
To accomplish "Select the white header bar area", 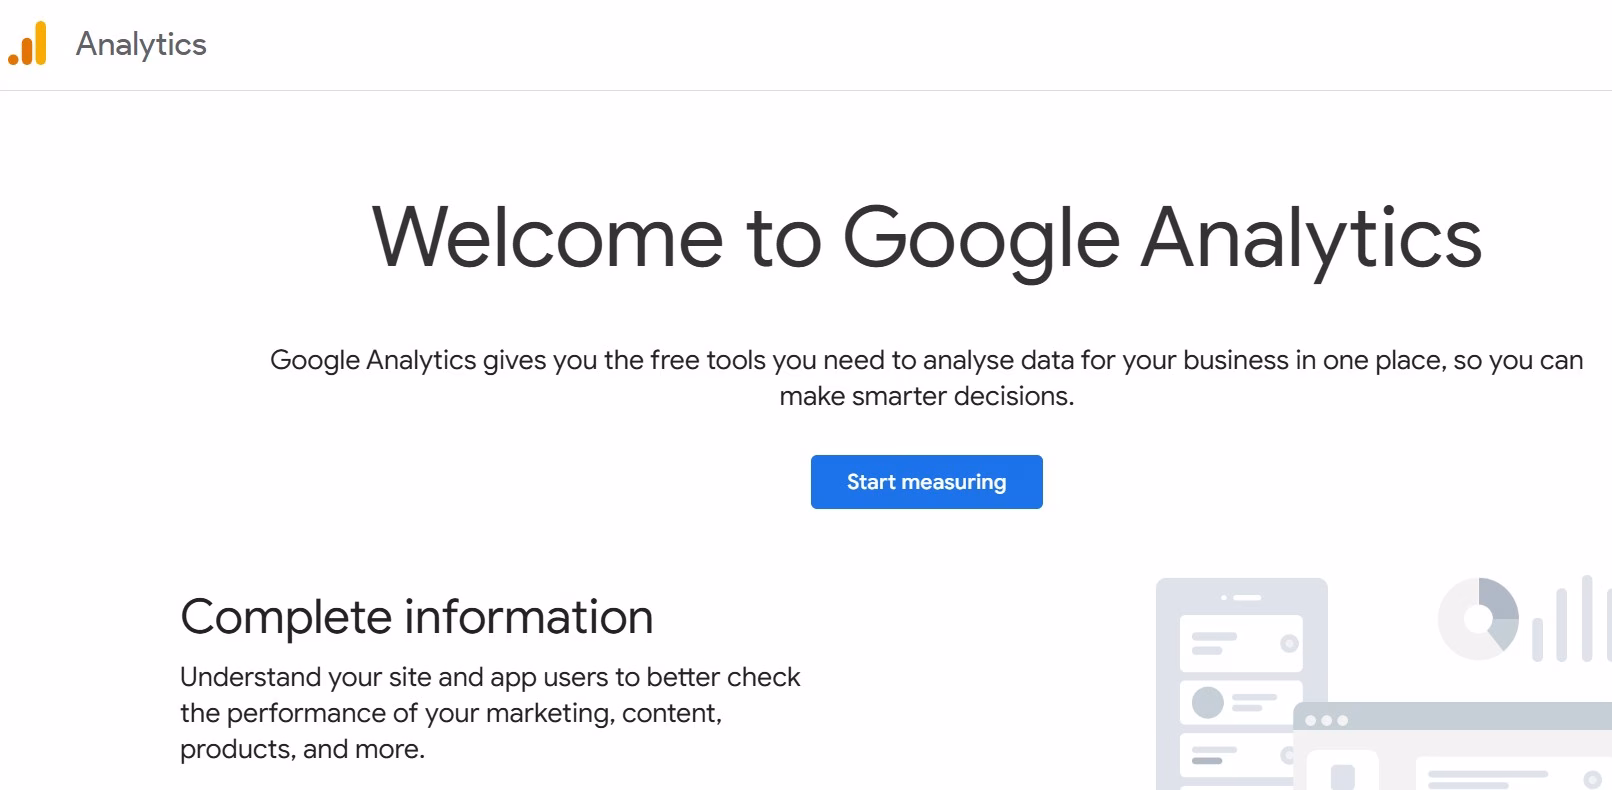I will pyautogui.click(x=800, y=45).
